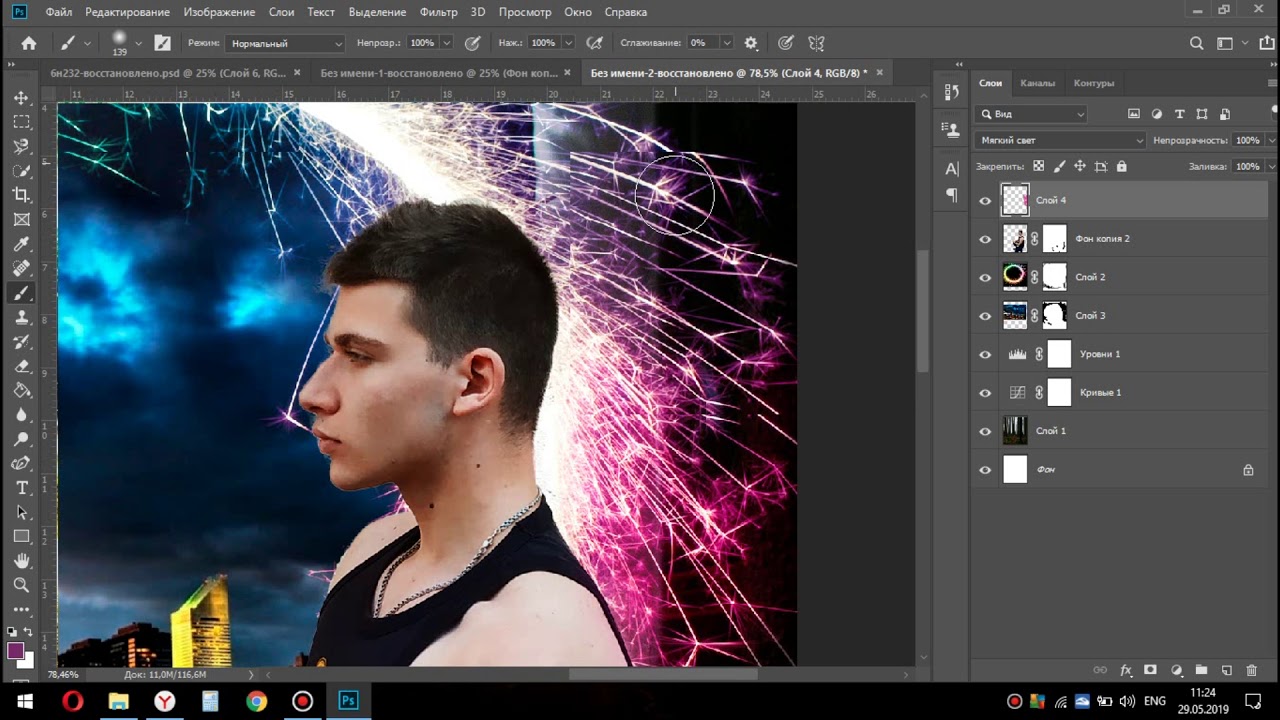
Task: Open layer effects fx menu
Action: pyautogui.click(x=1125, y=670)
